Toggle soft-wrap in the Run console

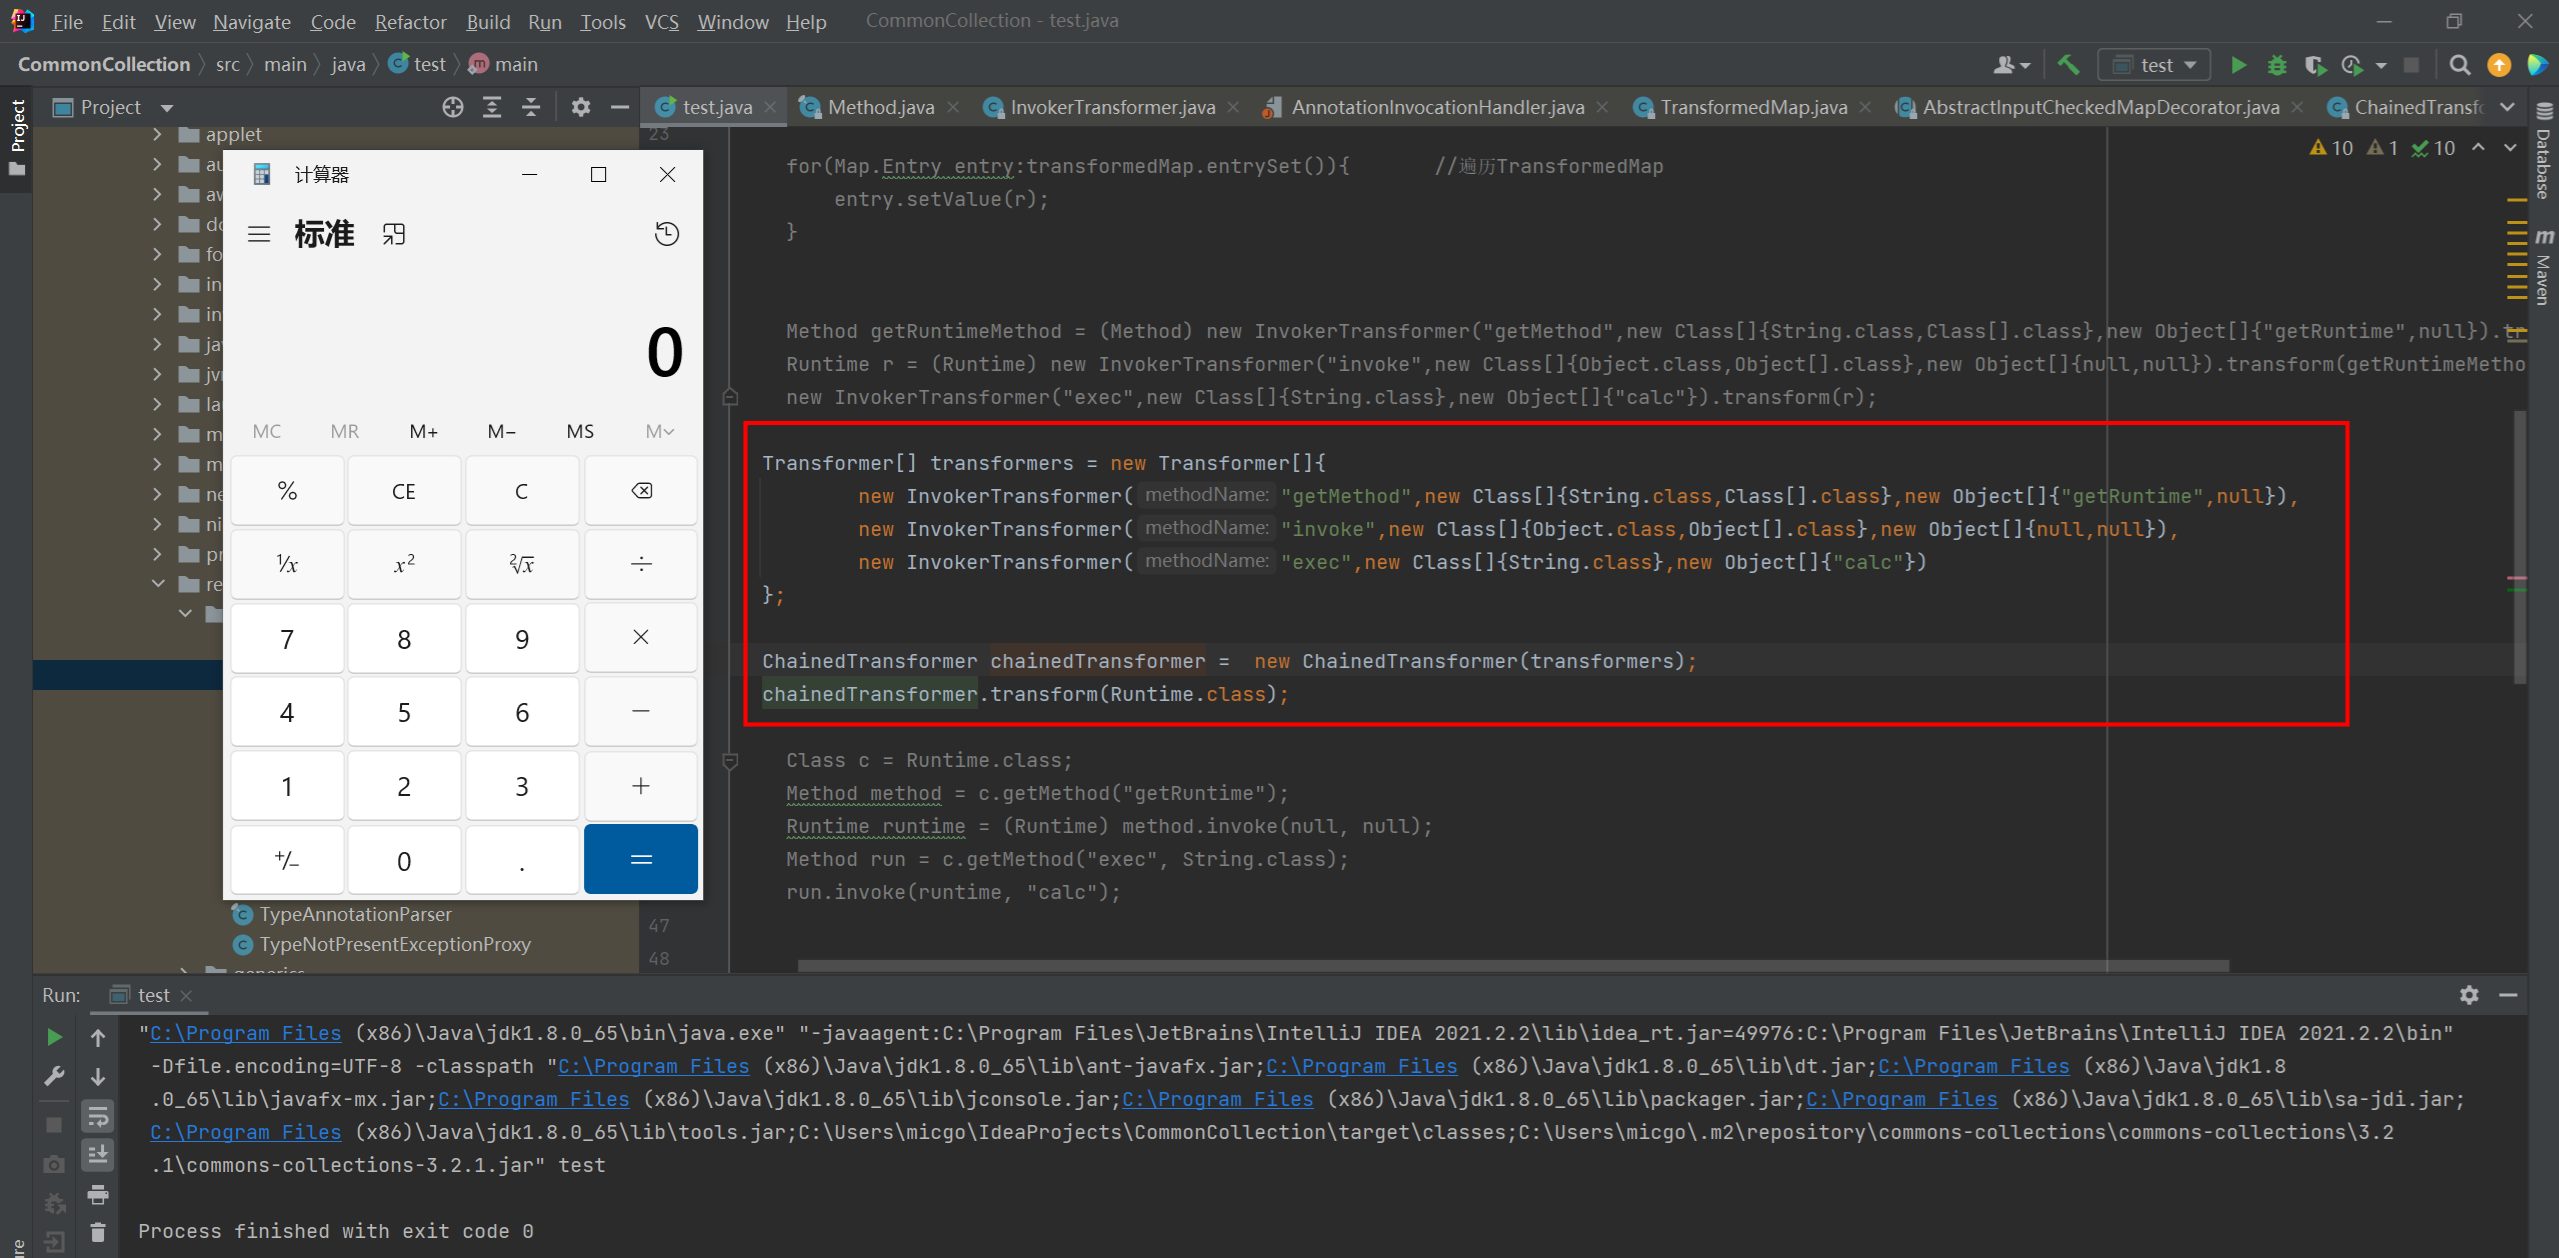(98, 1115)
